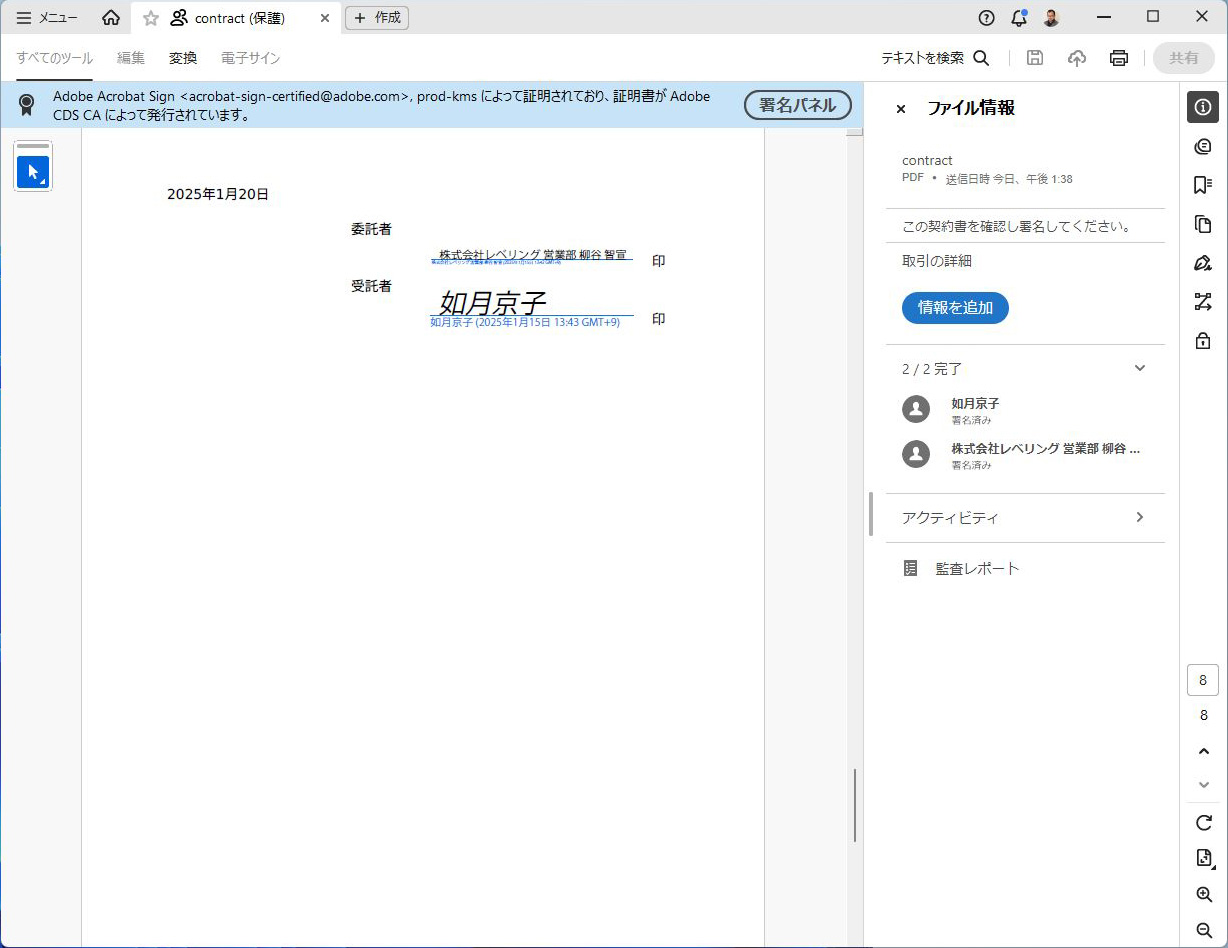
Task: Click the upload to cloud icon
Action: point(1077,58)
